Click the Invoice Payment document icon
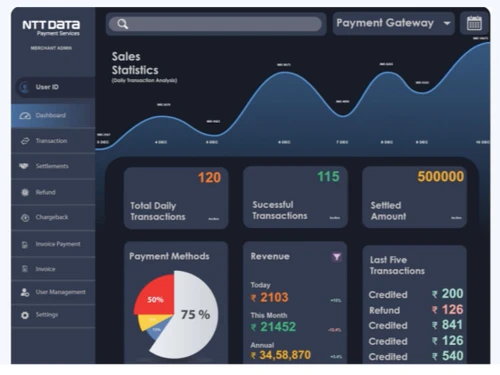Viewport: 500px width, 375px height. coord(25,245)
